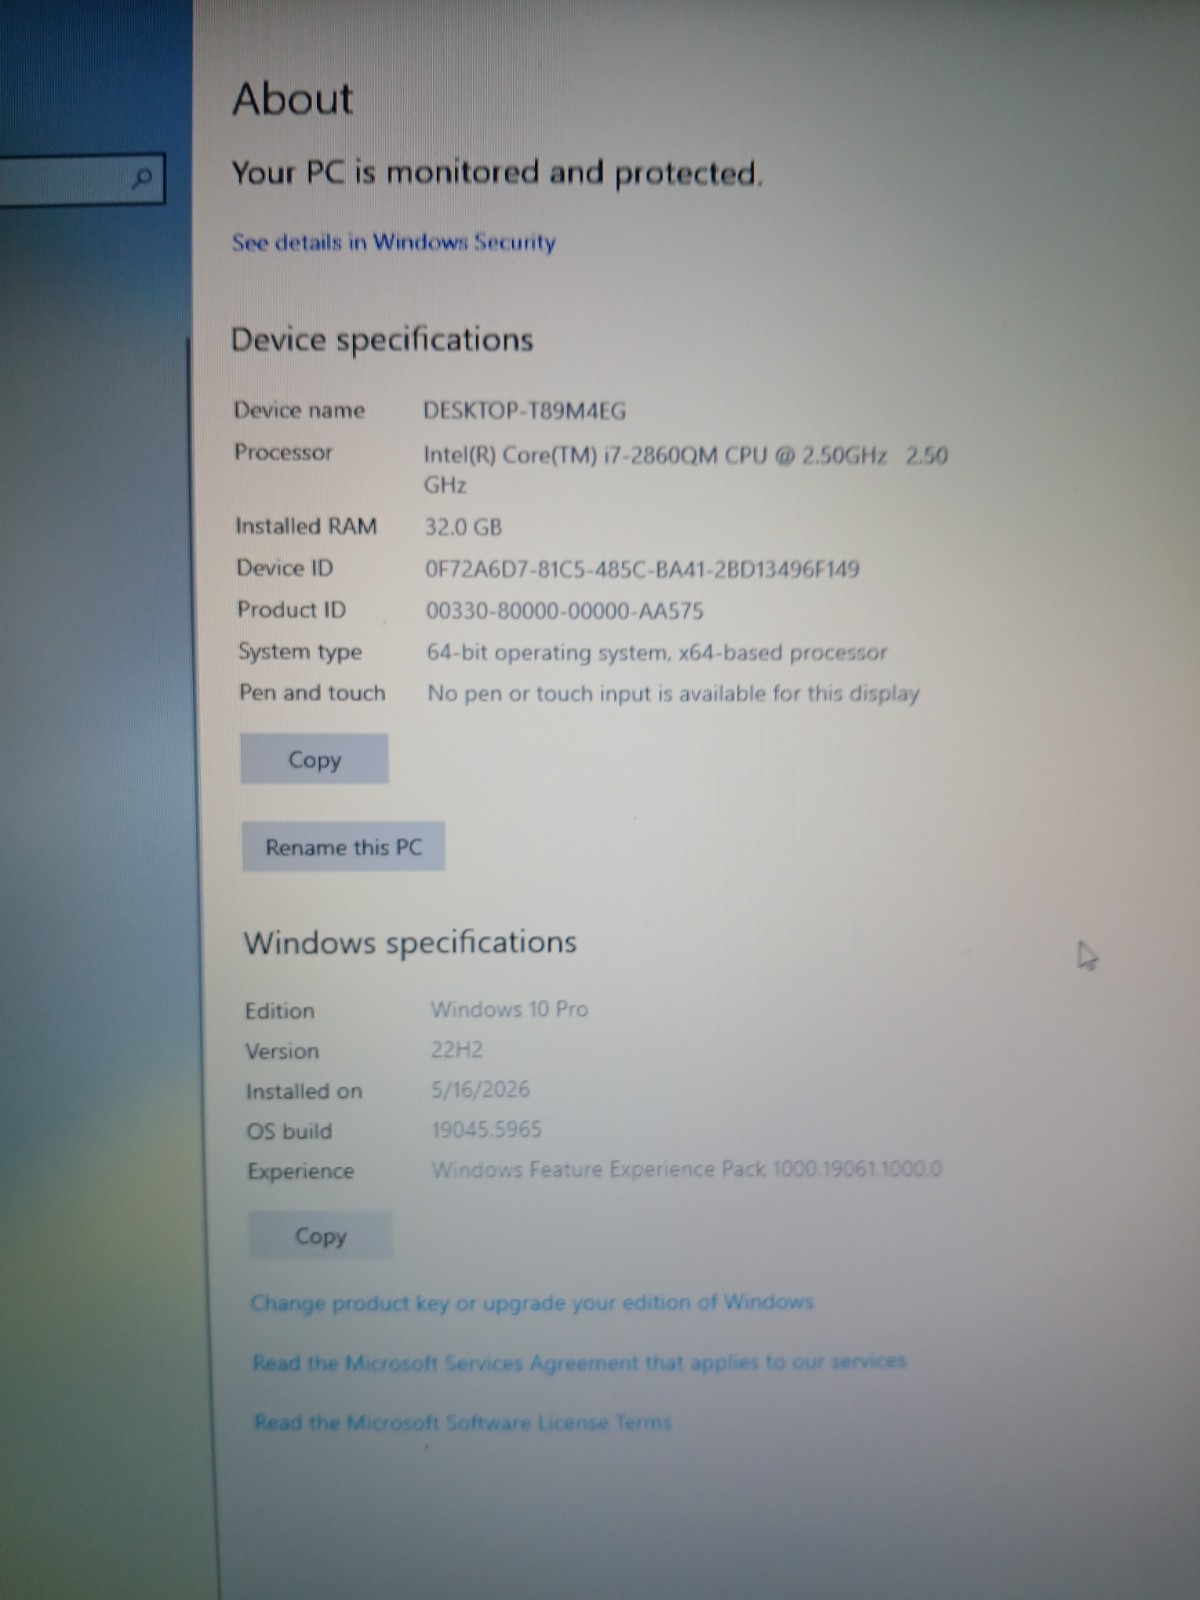
Task: Click Rename this PC button
Action: (x=343, y=847)
